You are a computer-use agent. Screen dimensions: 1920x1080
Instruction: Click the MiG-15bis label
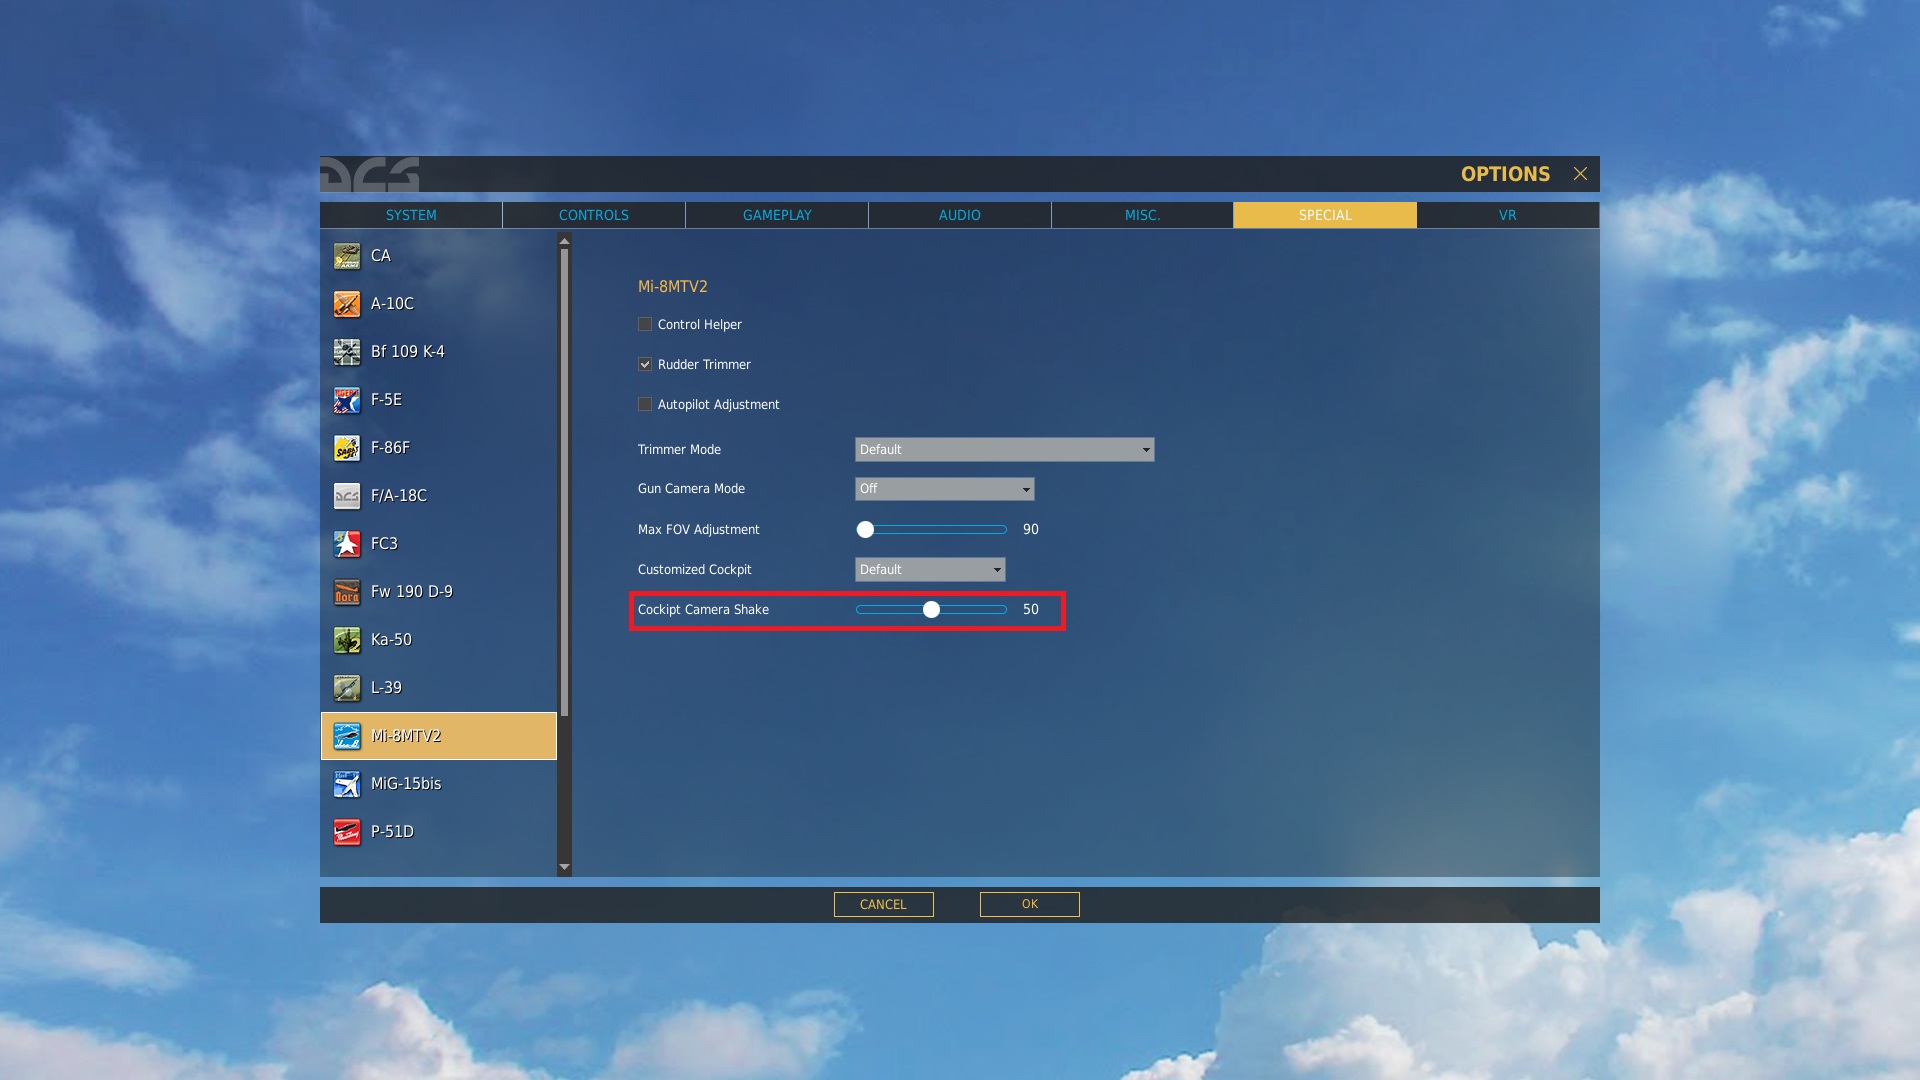(x=406, y=784)
